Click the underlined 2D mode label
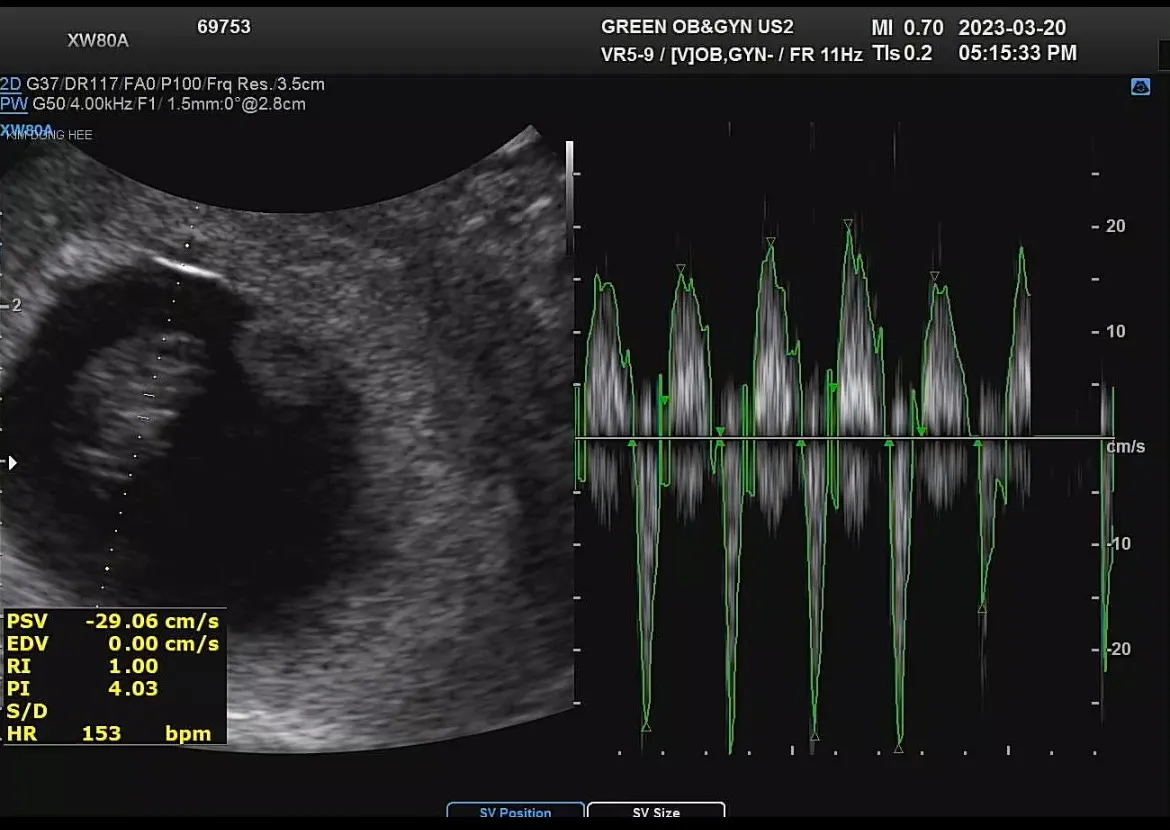Image resolution: width=1170 pixels, height=830 pixels. [x=10, y=84]
